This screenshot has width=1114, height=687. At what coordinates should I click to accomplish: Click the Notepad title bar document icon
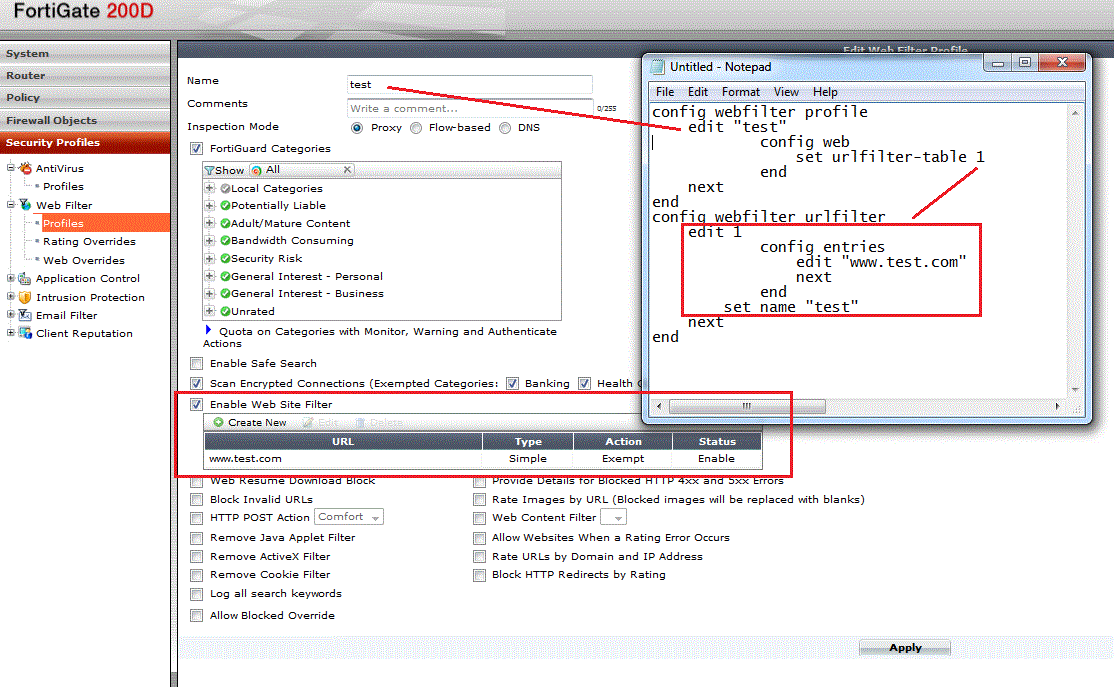pos(658,67)
